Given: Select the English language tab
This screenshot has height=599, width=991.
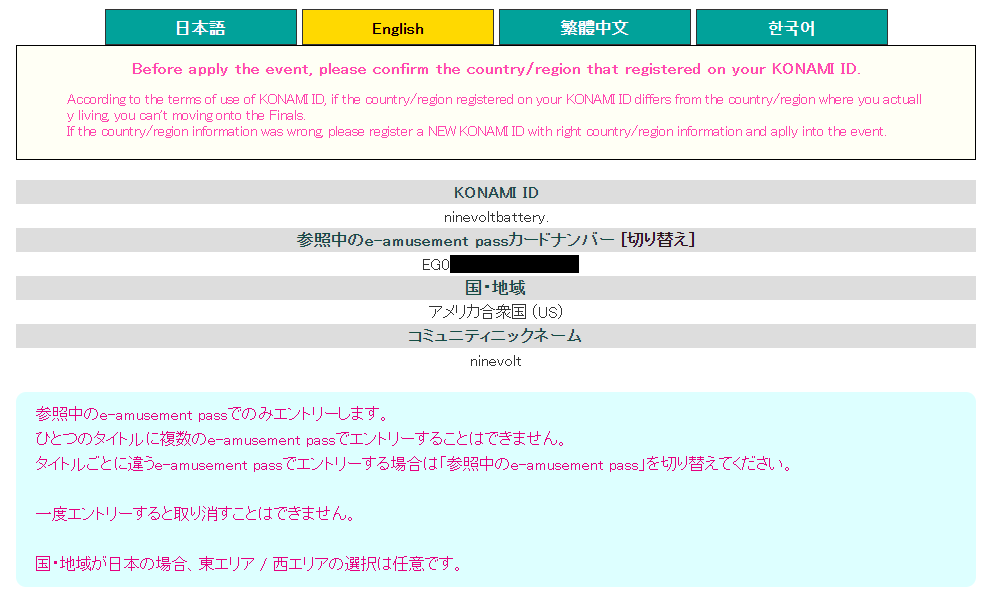Looking at the screenshot, I should click(398, 27).
